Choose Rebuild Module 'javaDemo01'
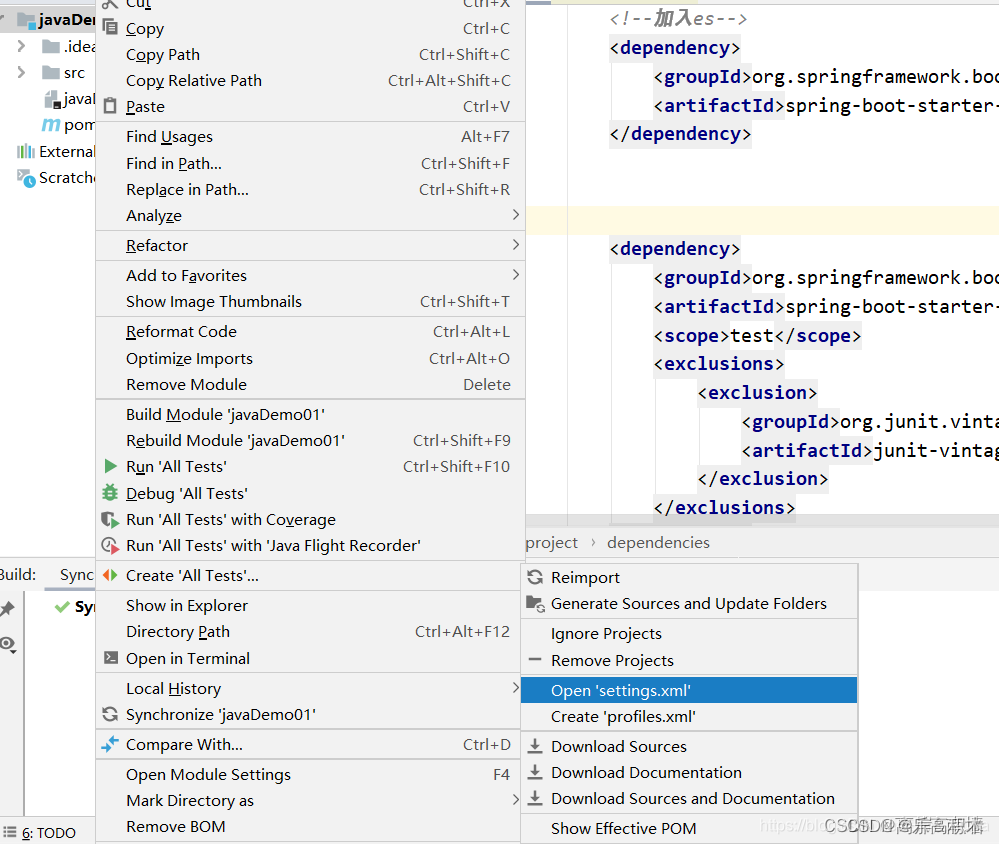Image resolution: width=999 pixels, height=844 pixels. [310, 441]
